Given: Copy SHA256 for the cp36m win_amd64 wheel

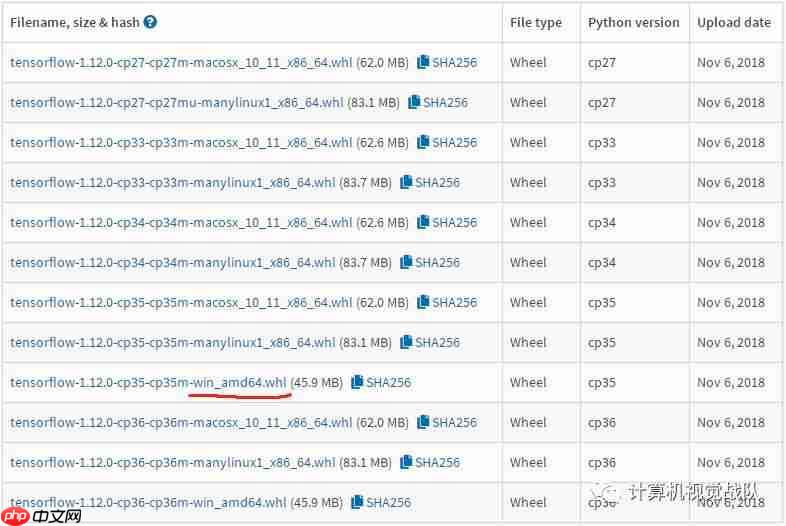Looking at the screenshot, I should [381, 502].
